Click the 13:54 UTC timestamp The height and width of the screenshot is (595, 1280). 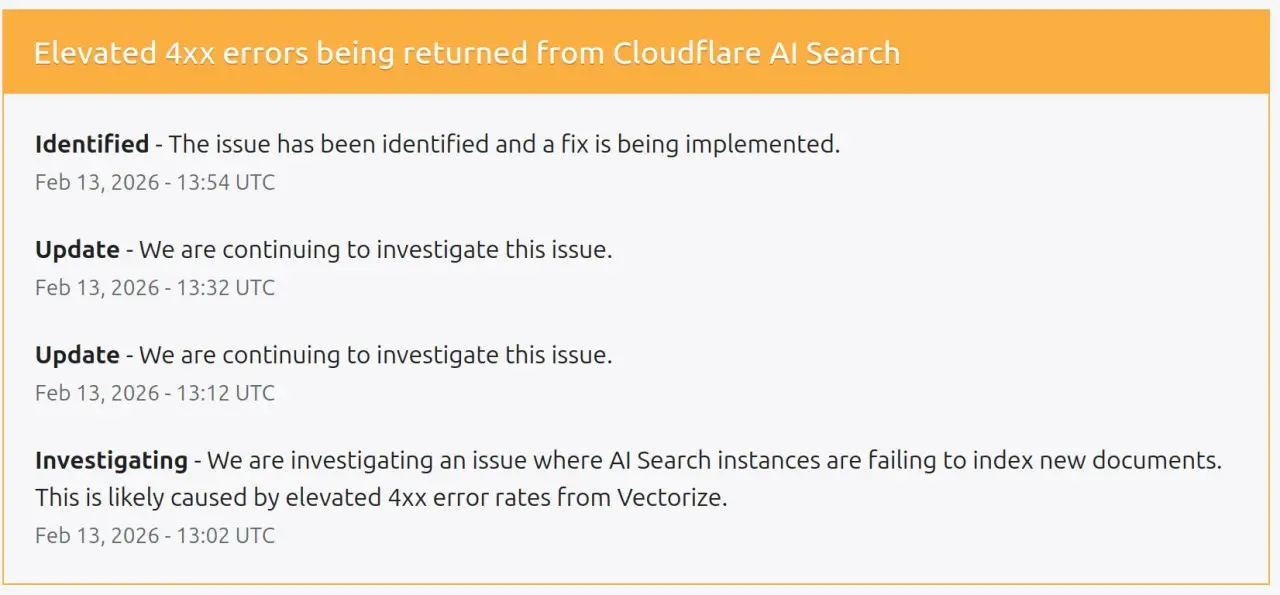[155, 182]
